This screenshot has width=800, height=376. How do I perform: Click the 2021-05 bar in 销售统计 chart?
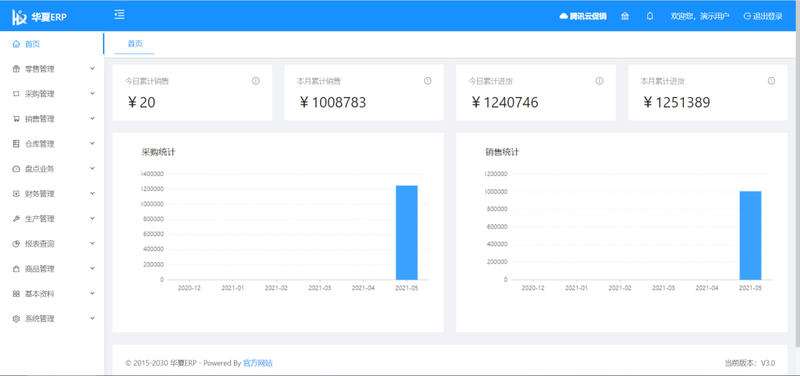click(x=751, y=235)
